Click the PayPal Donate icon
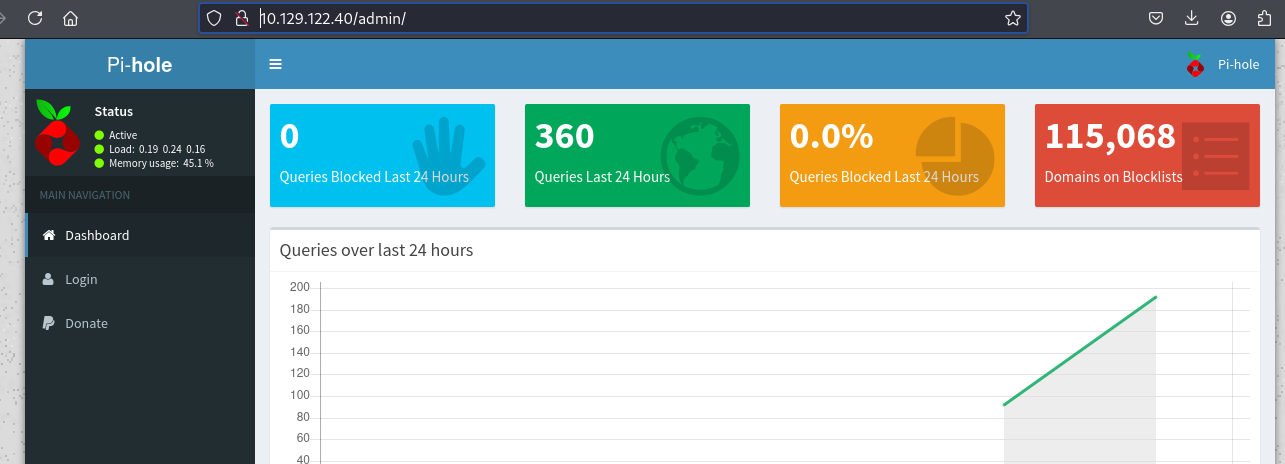 pyautogui.click(x=48, y=323)
